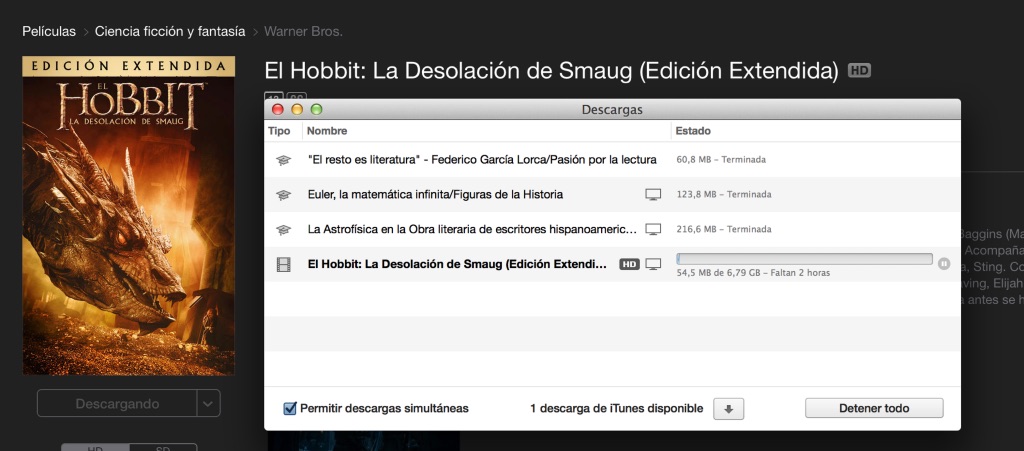Screen dimensions: 1024x451
Task: Pause the Hobbit movie download
Action: coord(944,264)
